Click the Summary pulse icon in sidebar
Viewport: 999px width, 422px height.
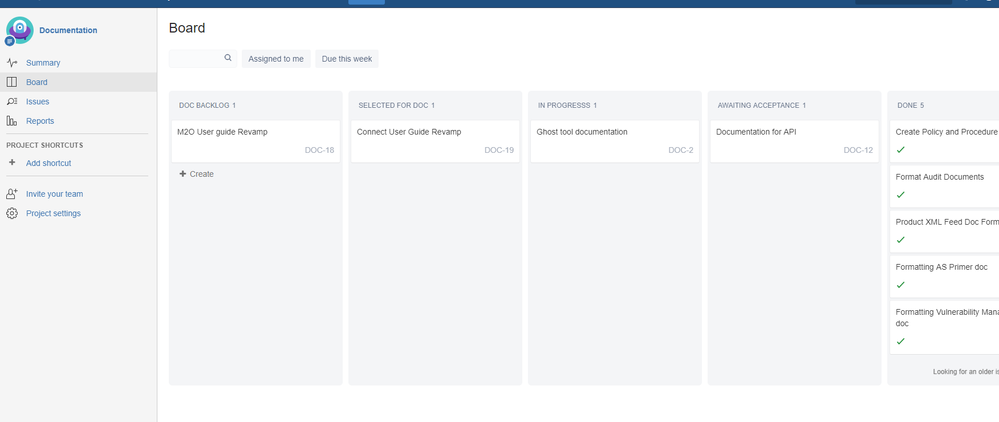click(11, 62)
